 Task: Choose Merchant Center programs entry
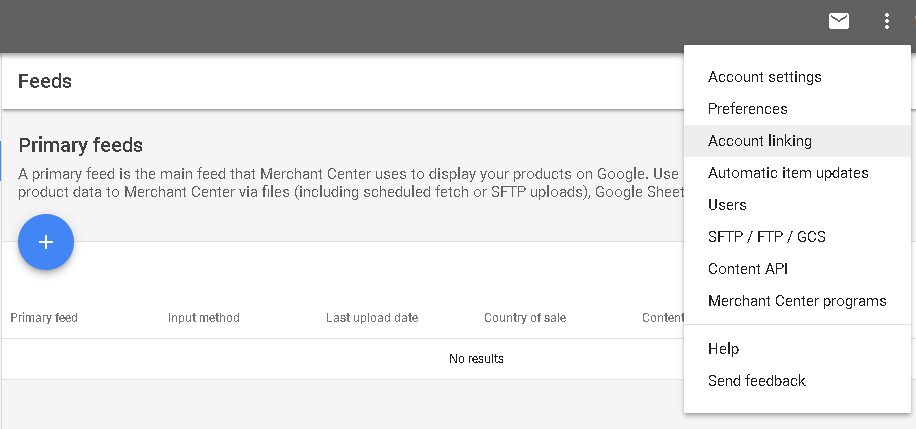coord(797,301)
